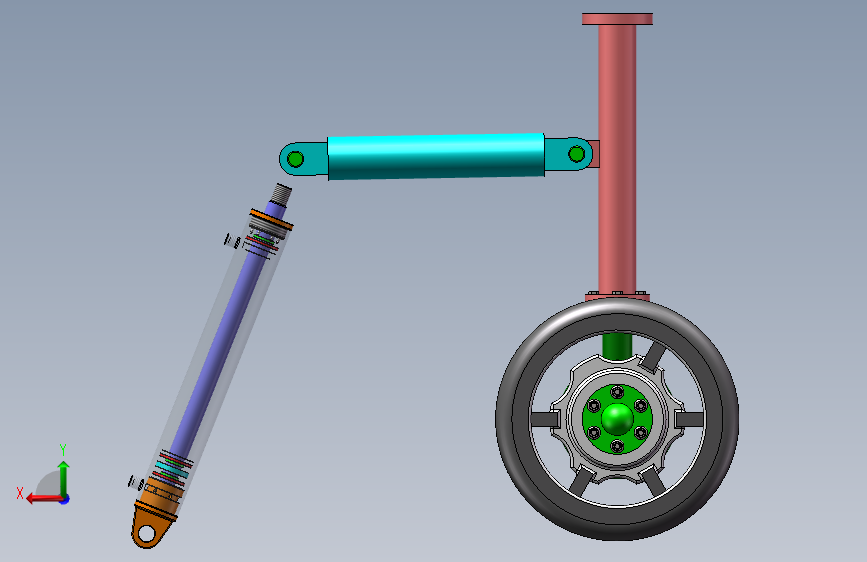Select the dark green fork stub above hub

617,345
